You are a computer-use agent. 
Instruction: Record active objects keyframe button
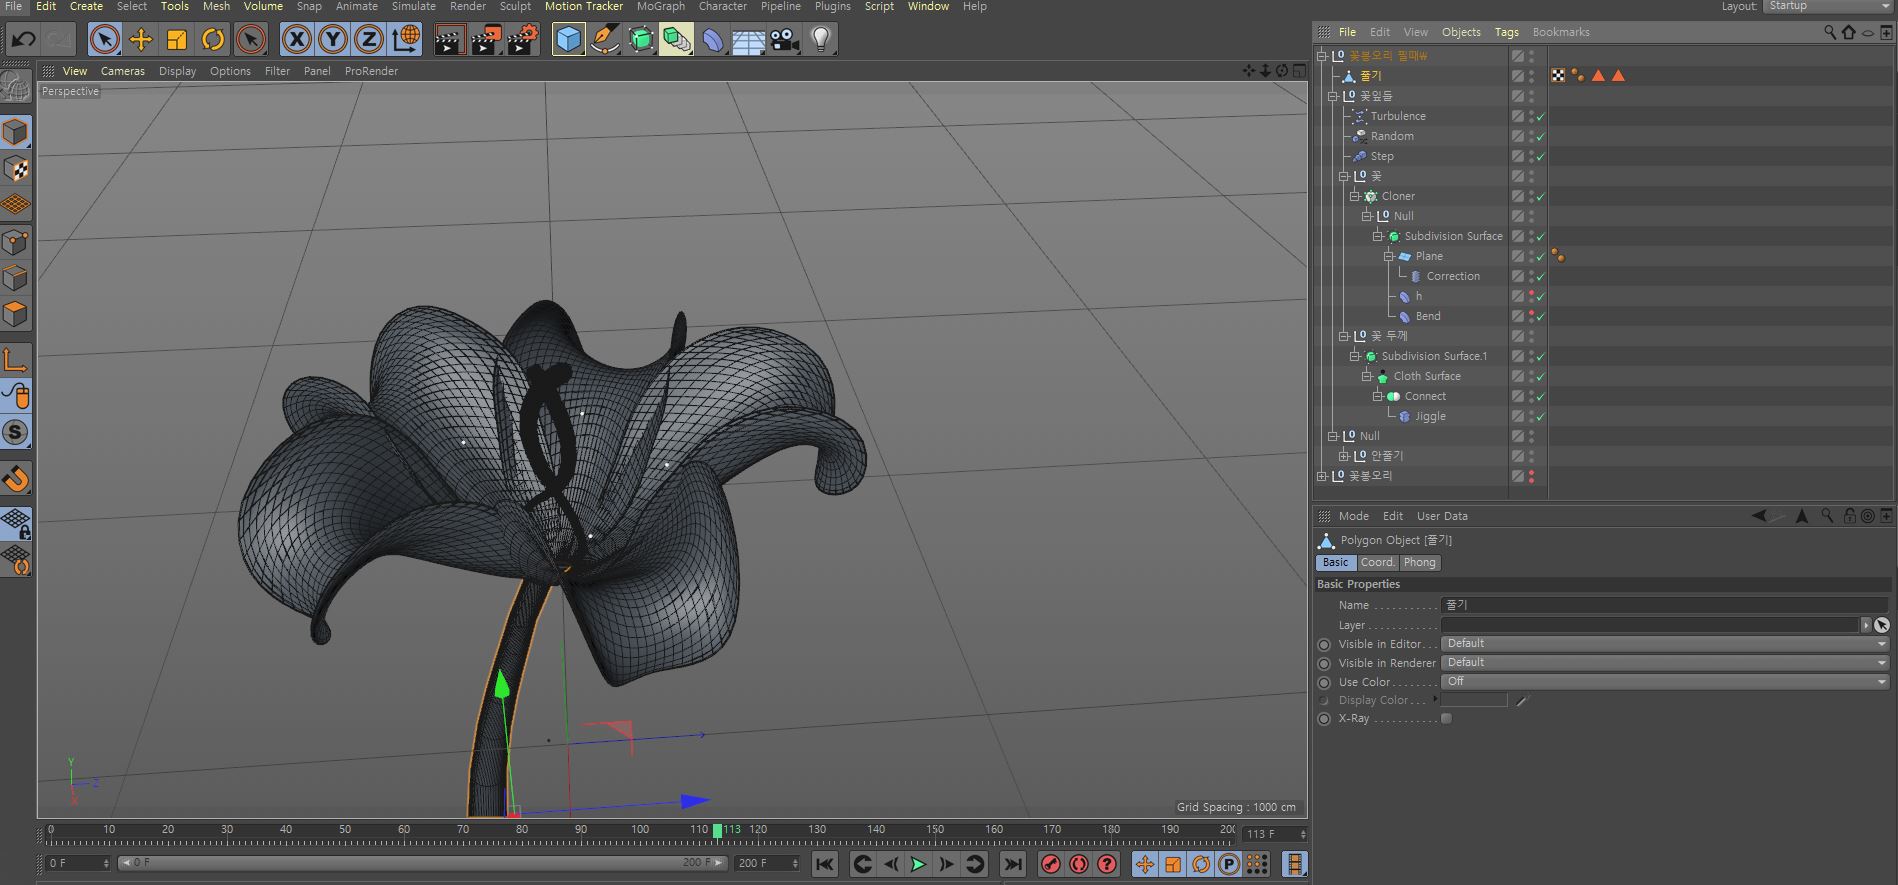tap(1050, 865)
